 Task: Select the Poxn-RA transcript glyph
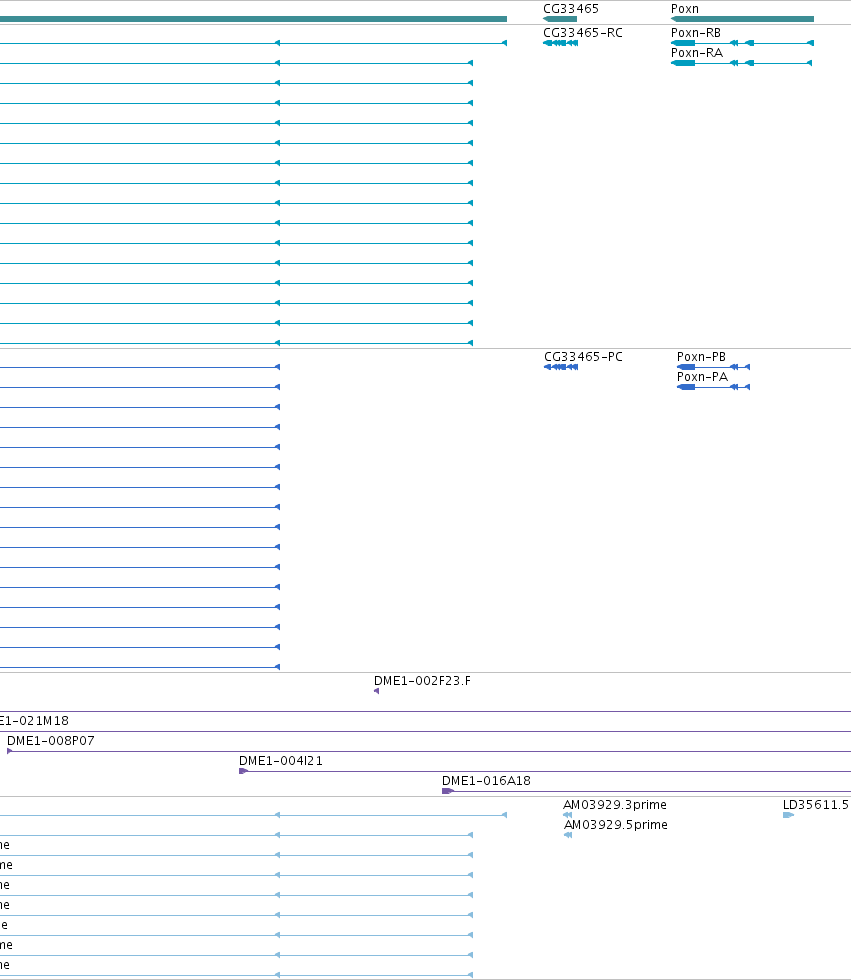point(742,63)
